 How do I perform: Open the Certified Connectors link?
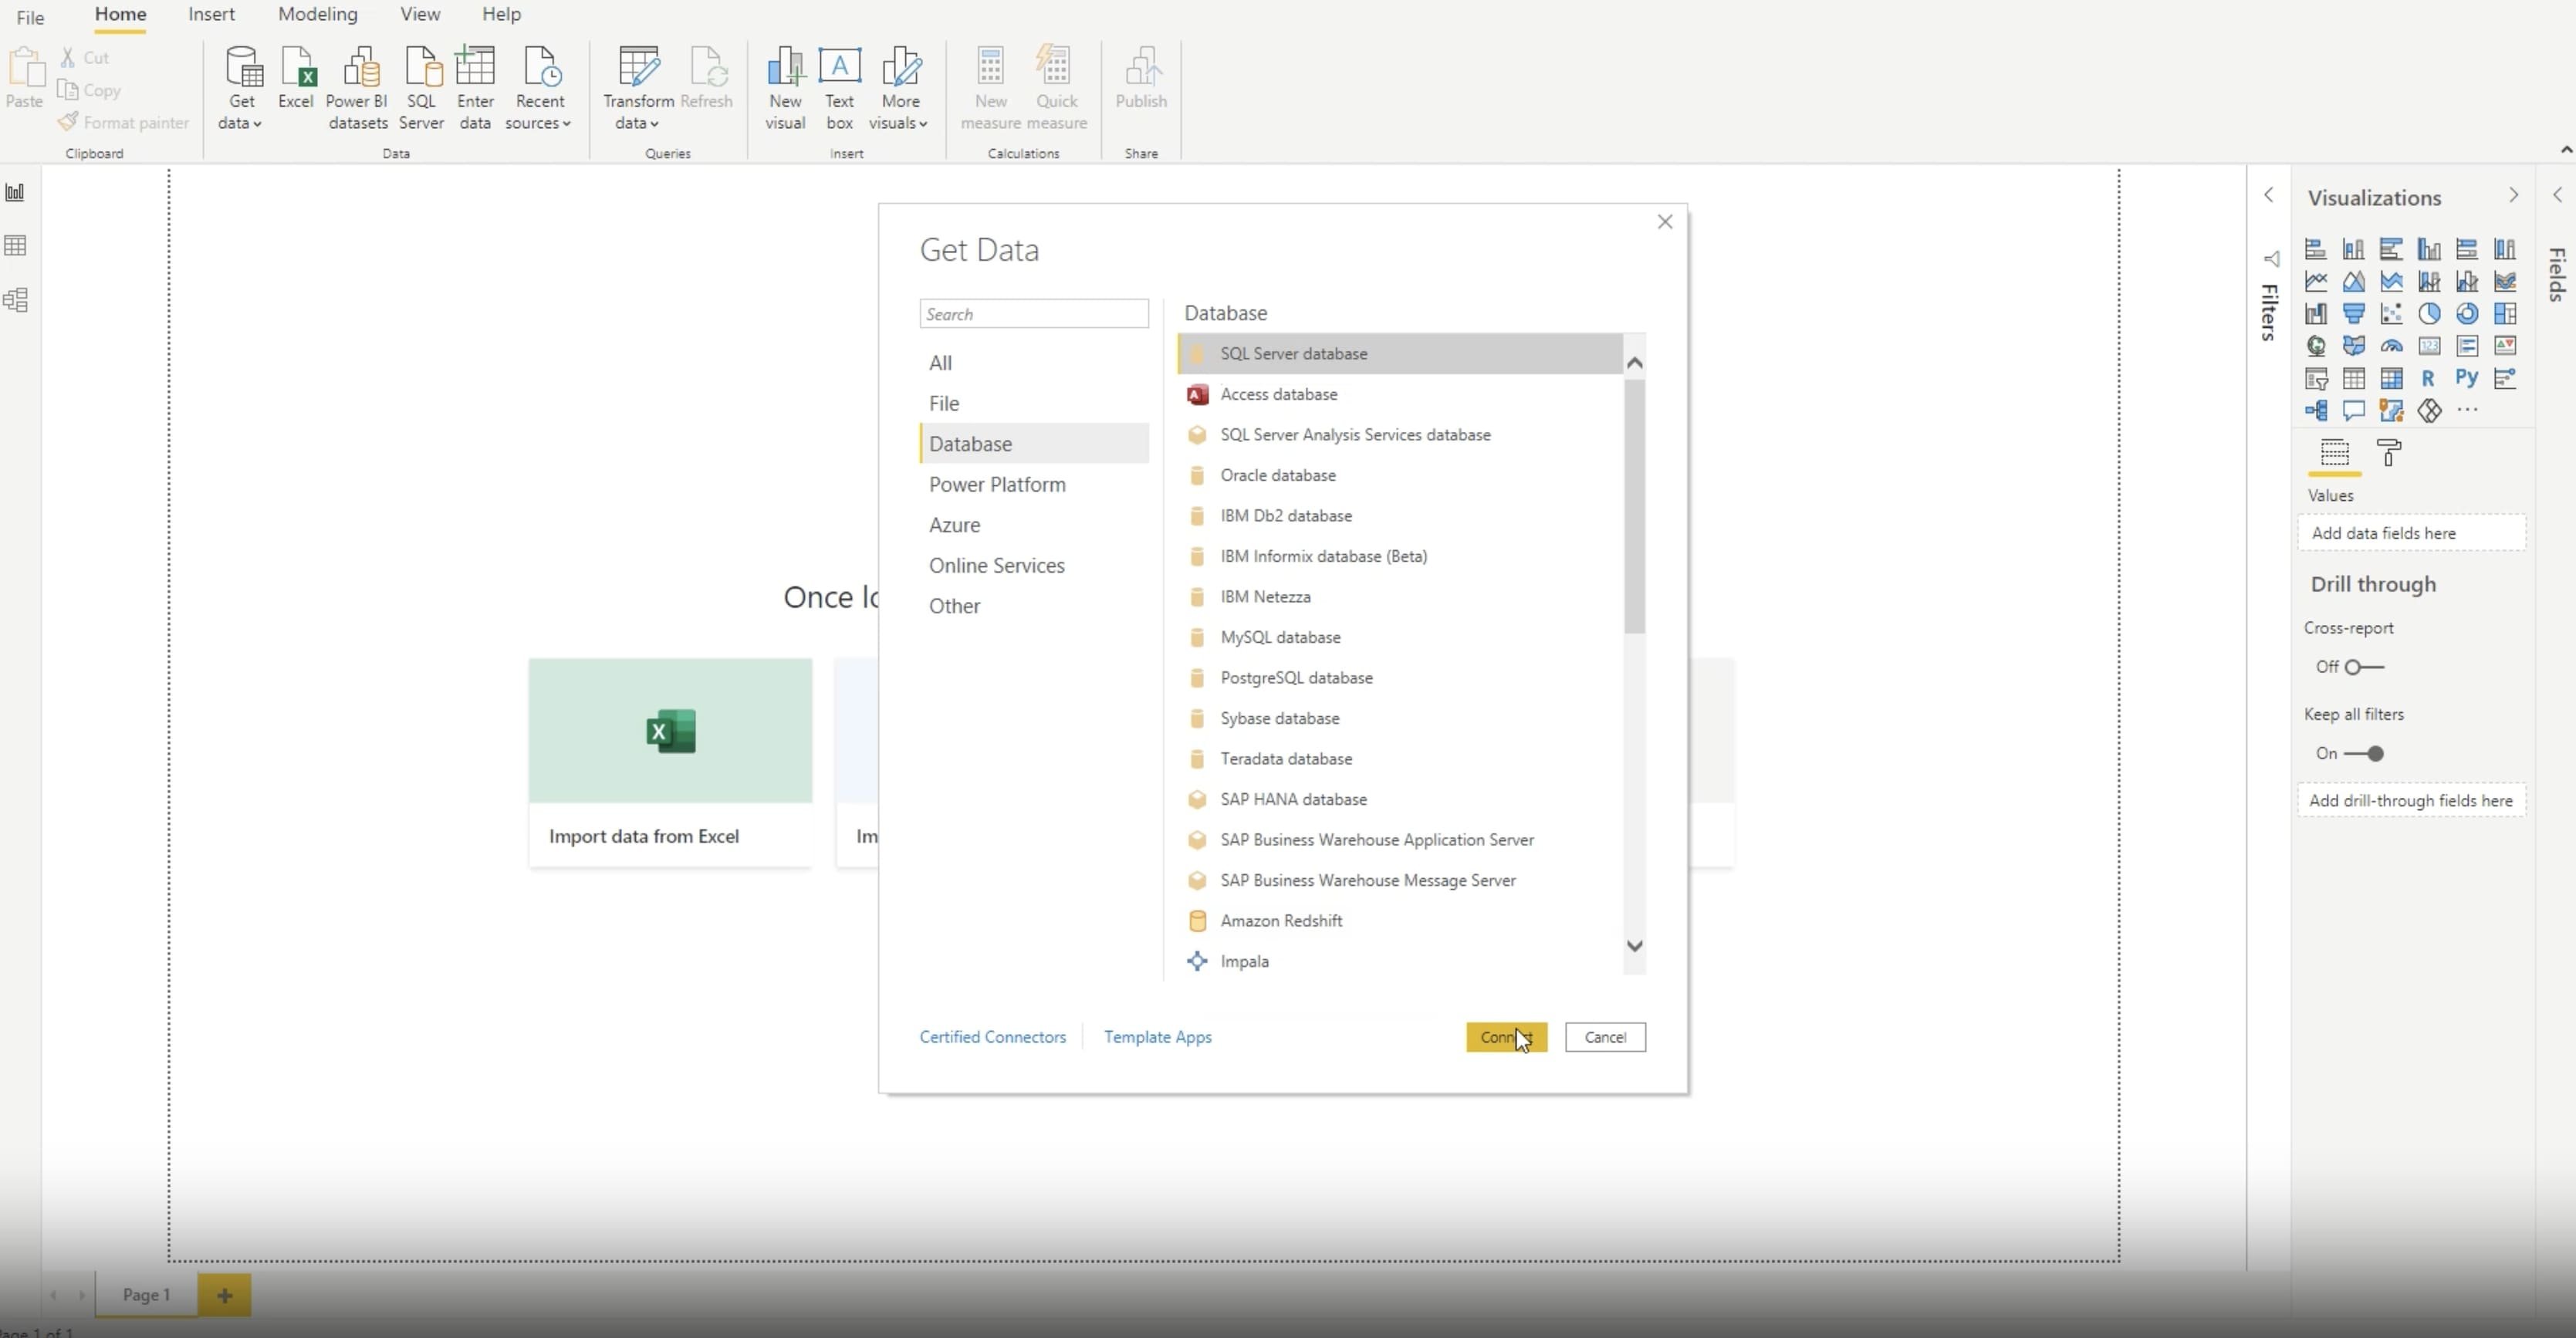992,1037
